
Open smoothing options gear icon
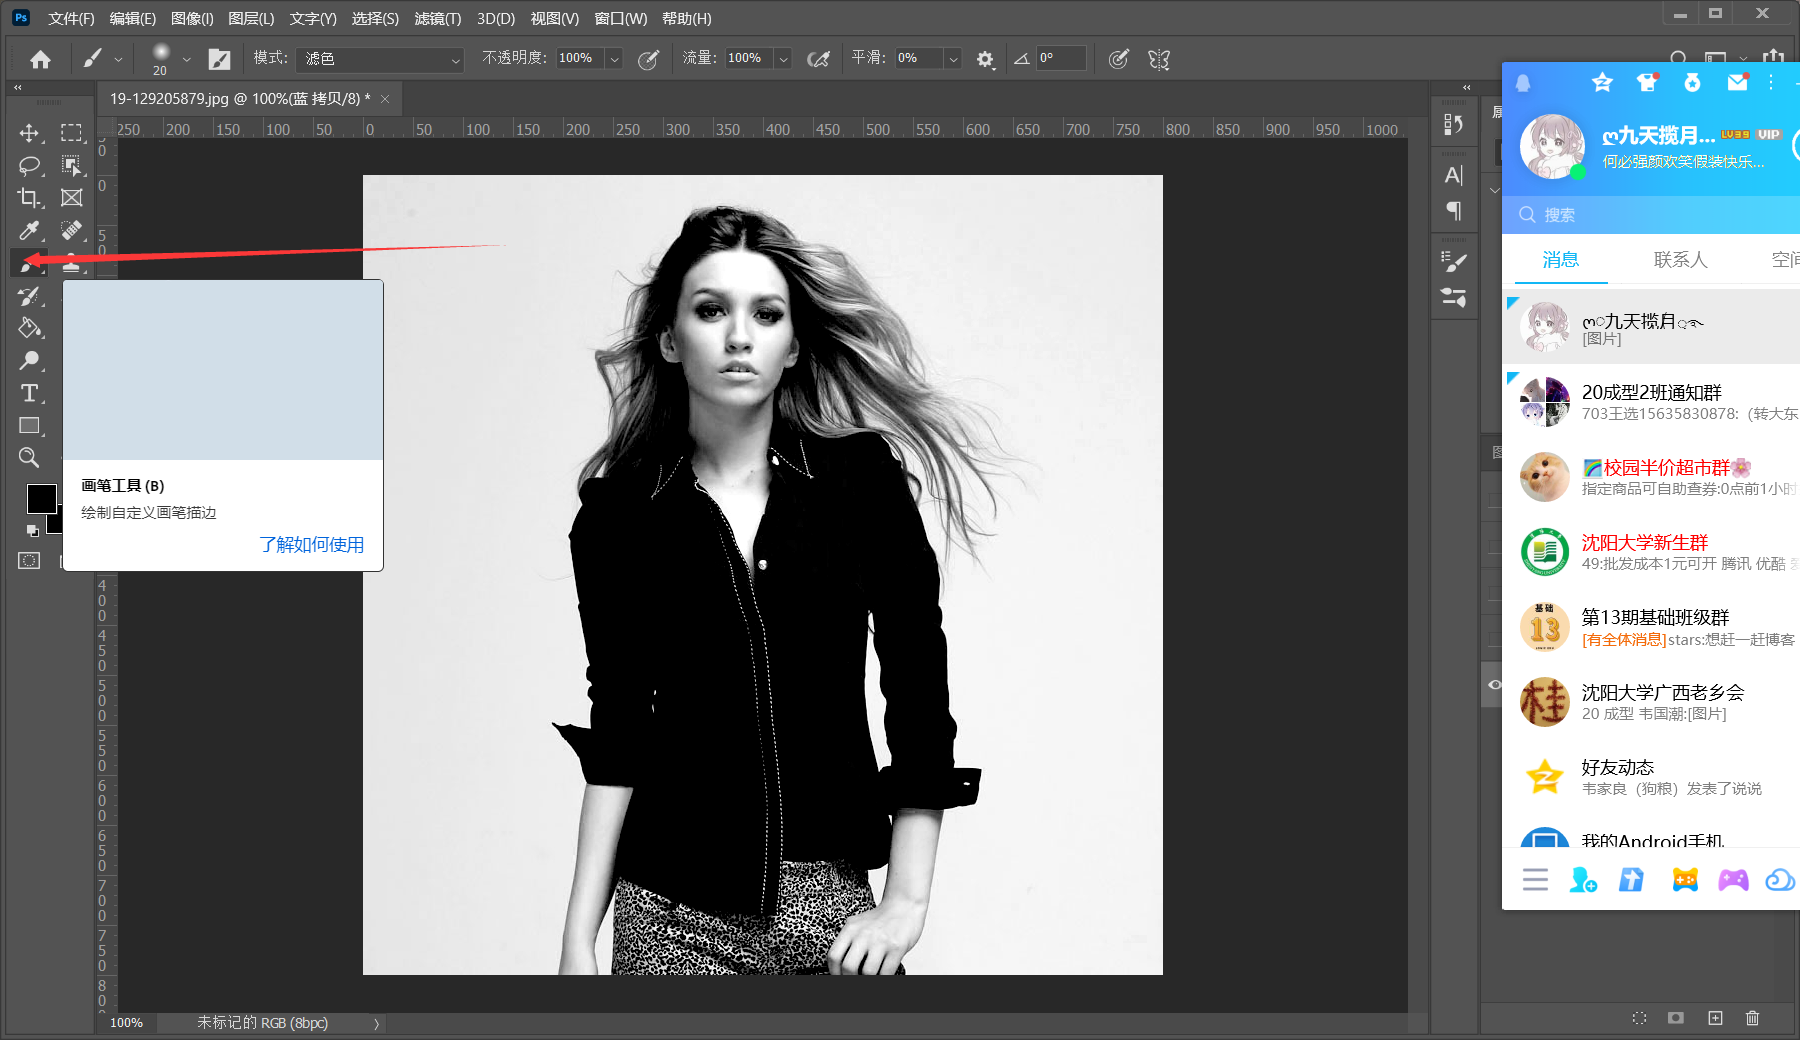(x=985, y=59)
